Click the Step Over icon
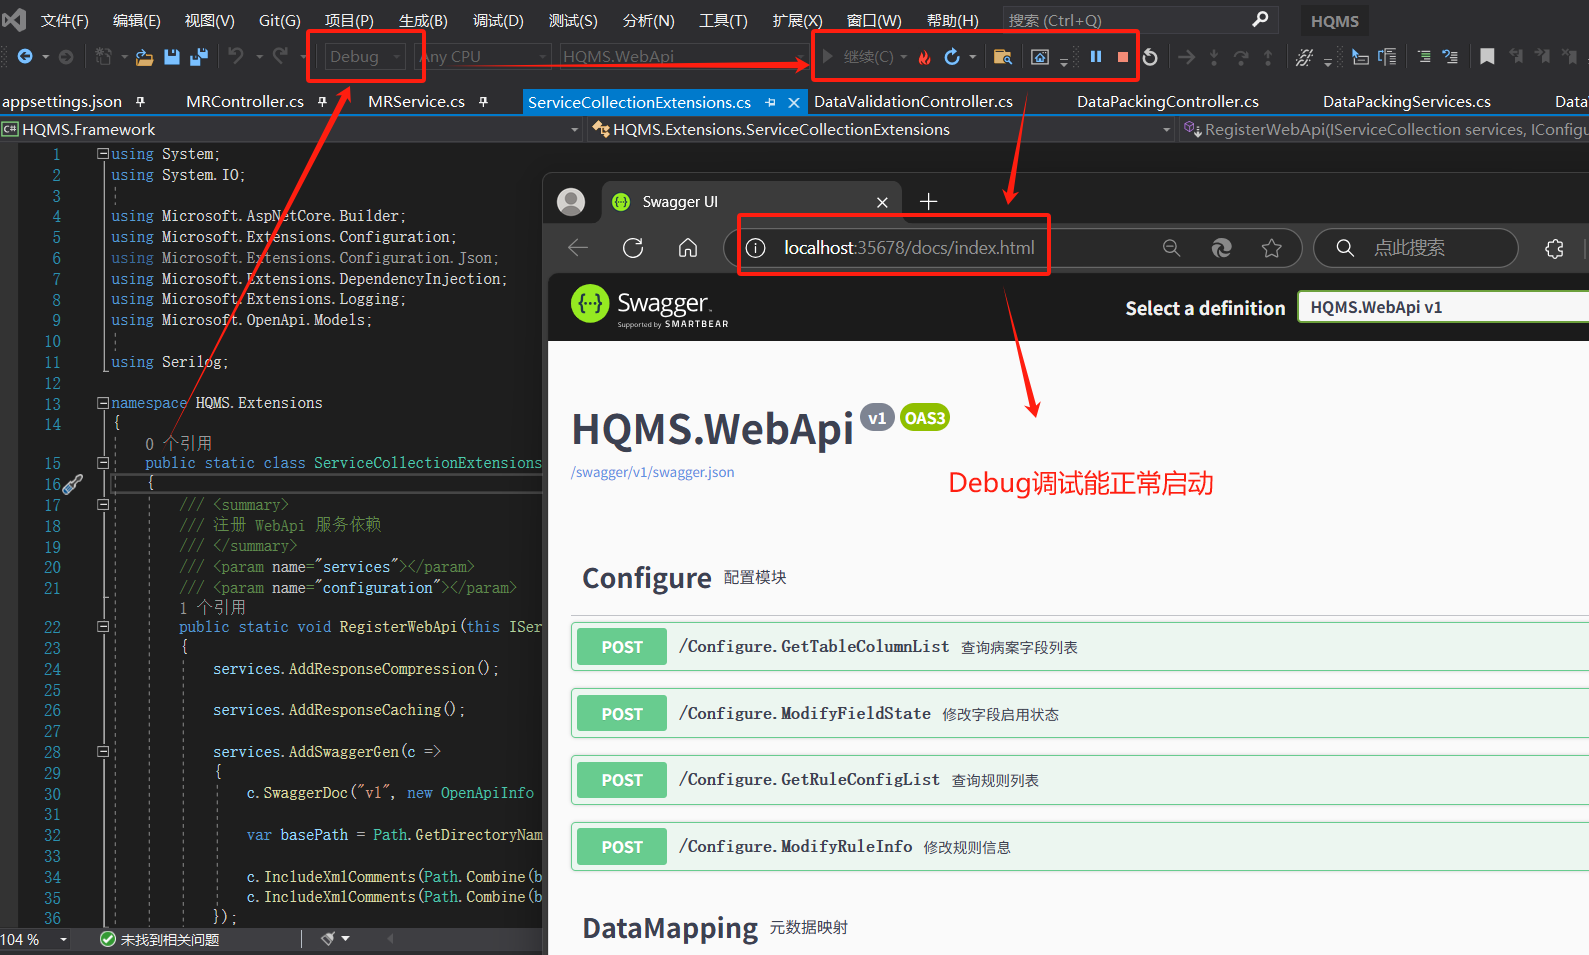The width and height of the screenshot is (1589, 955). point(1241,57)
